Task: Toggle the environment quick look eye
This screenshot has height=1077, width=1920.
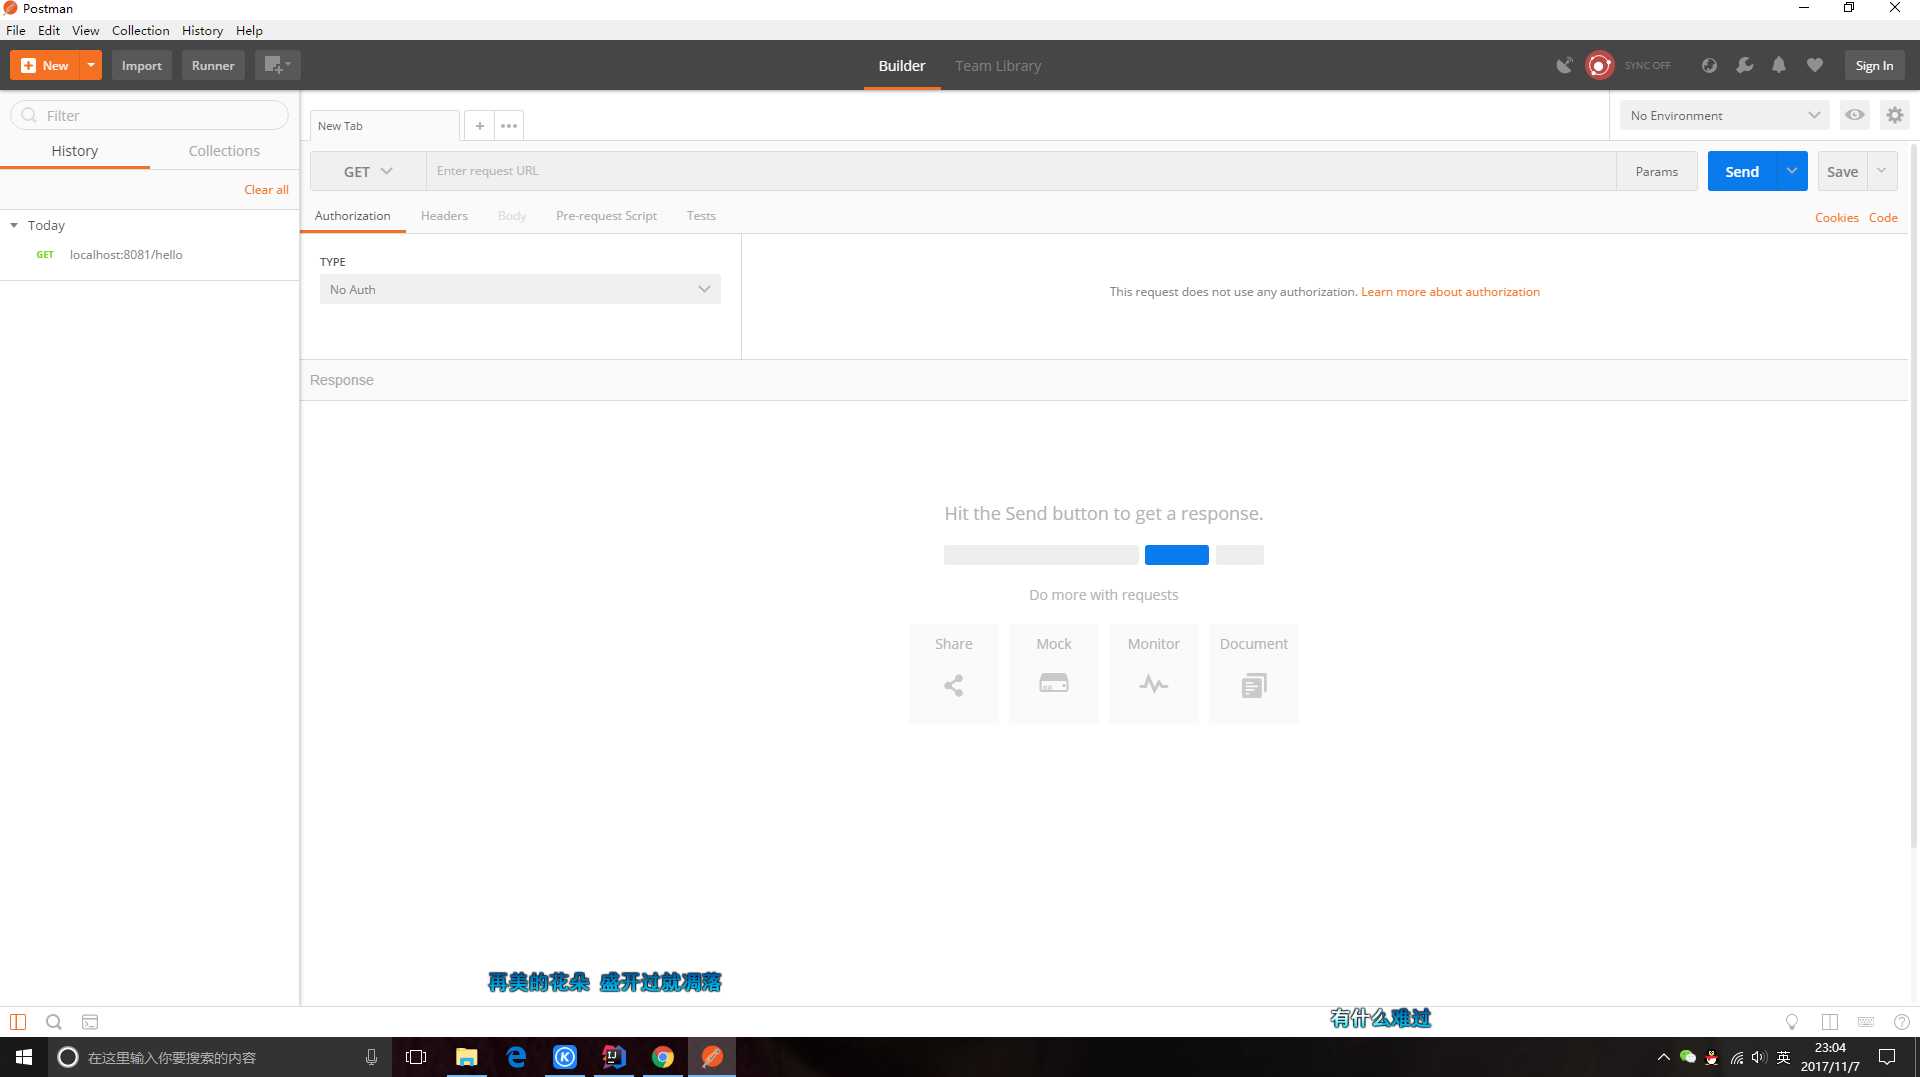Action: [x=1855, y=115]
